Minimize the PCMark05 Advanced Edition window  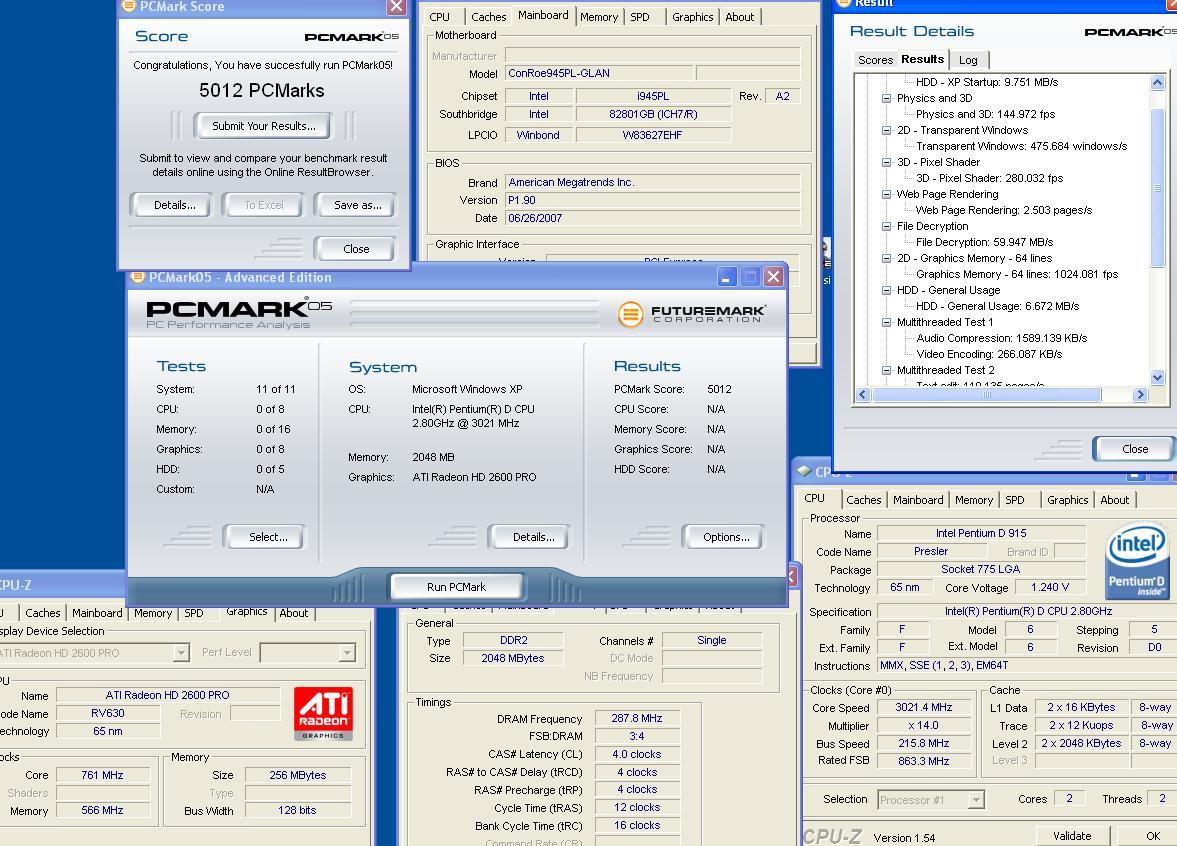coord(726,277)
